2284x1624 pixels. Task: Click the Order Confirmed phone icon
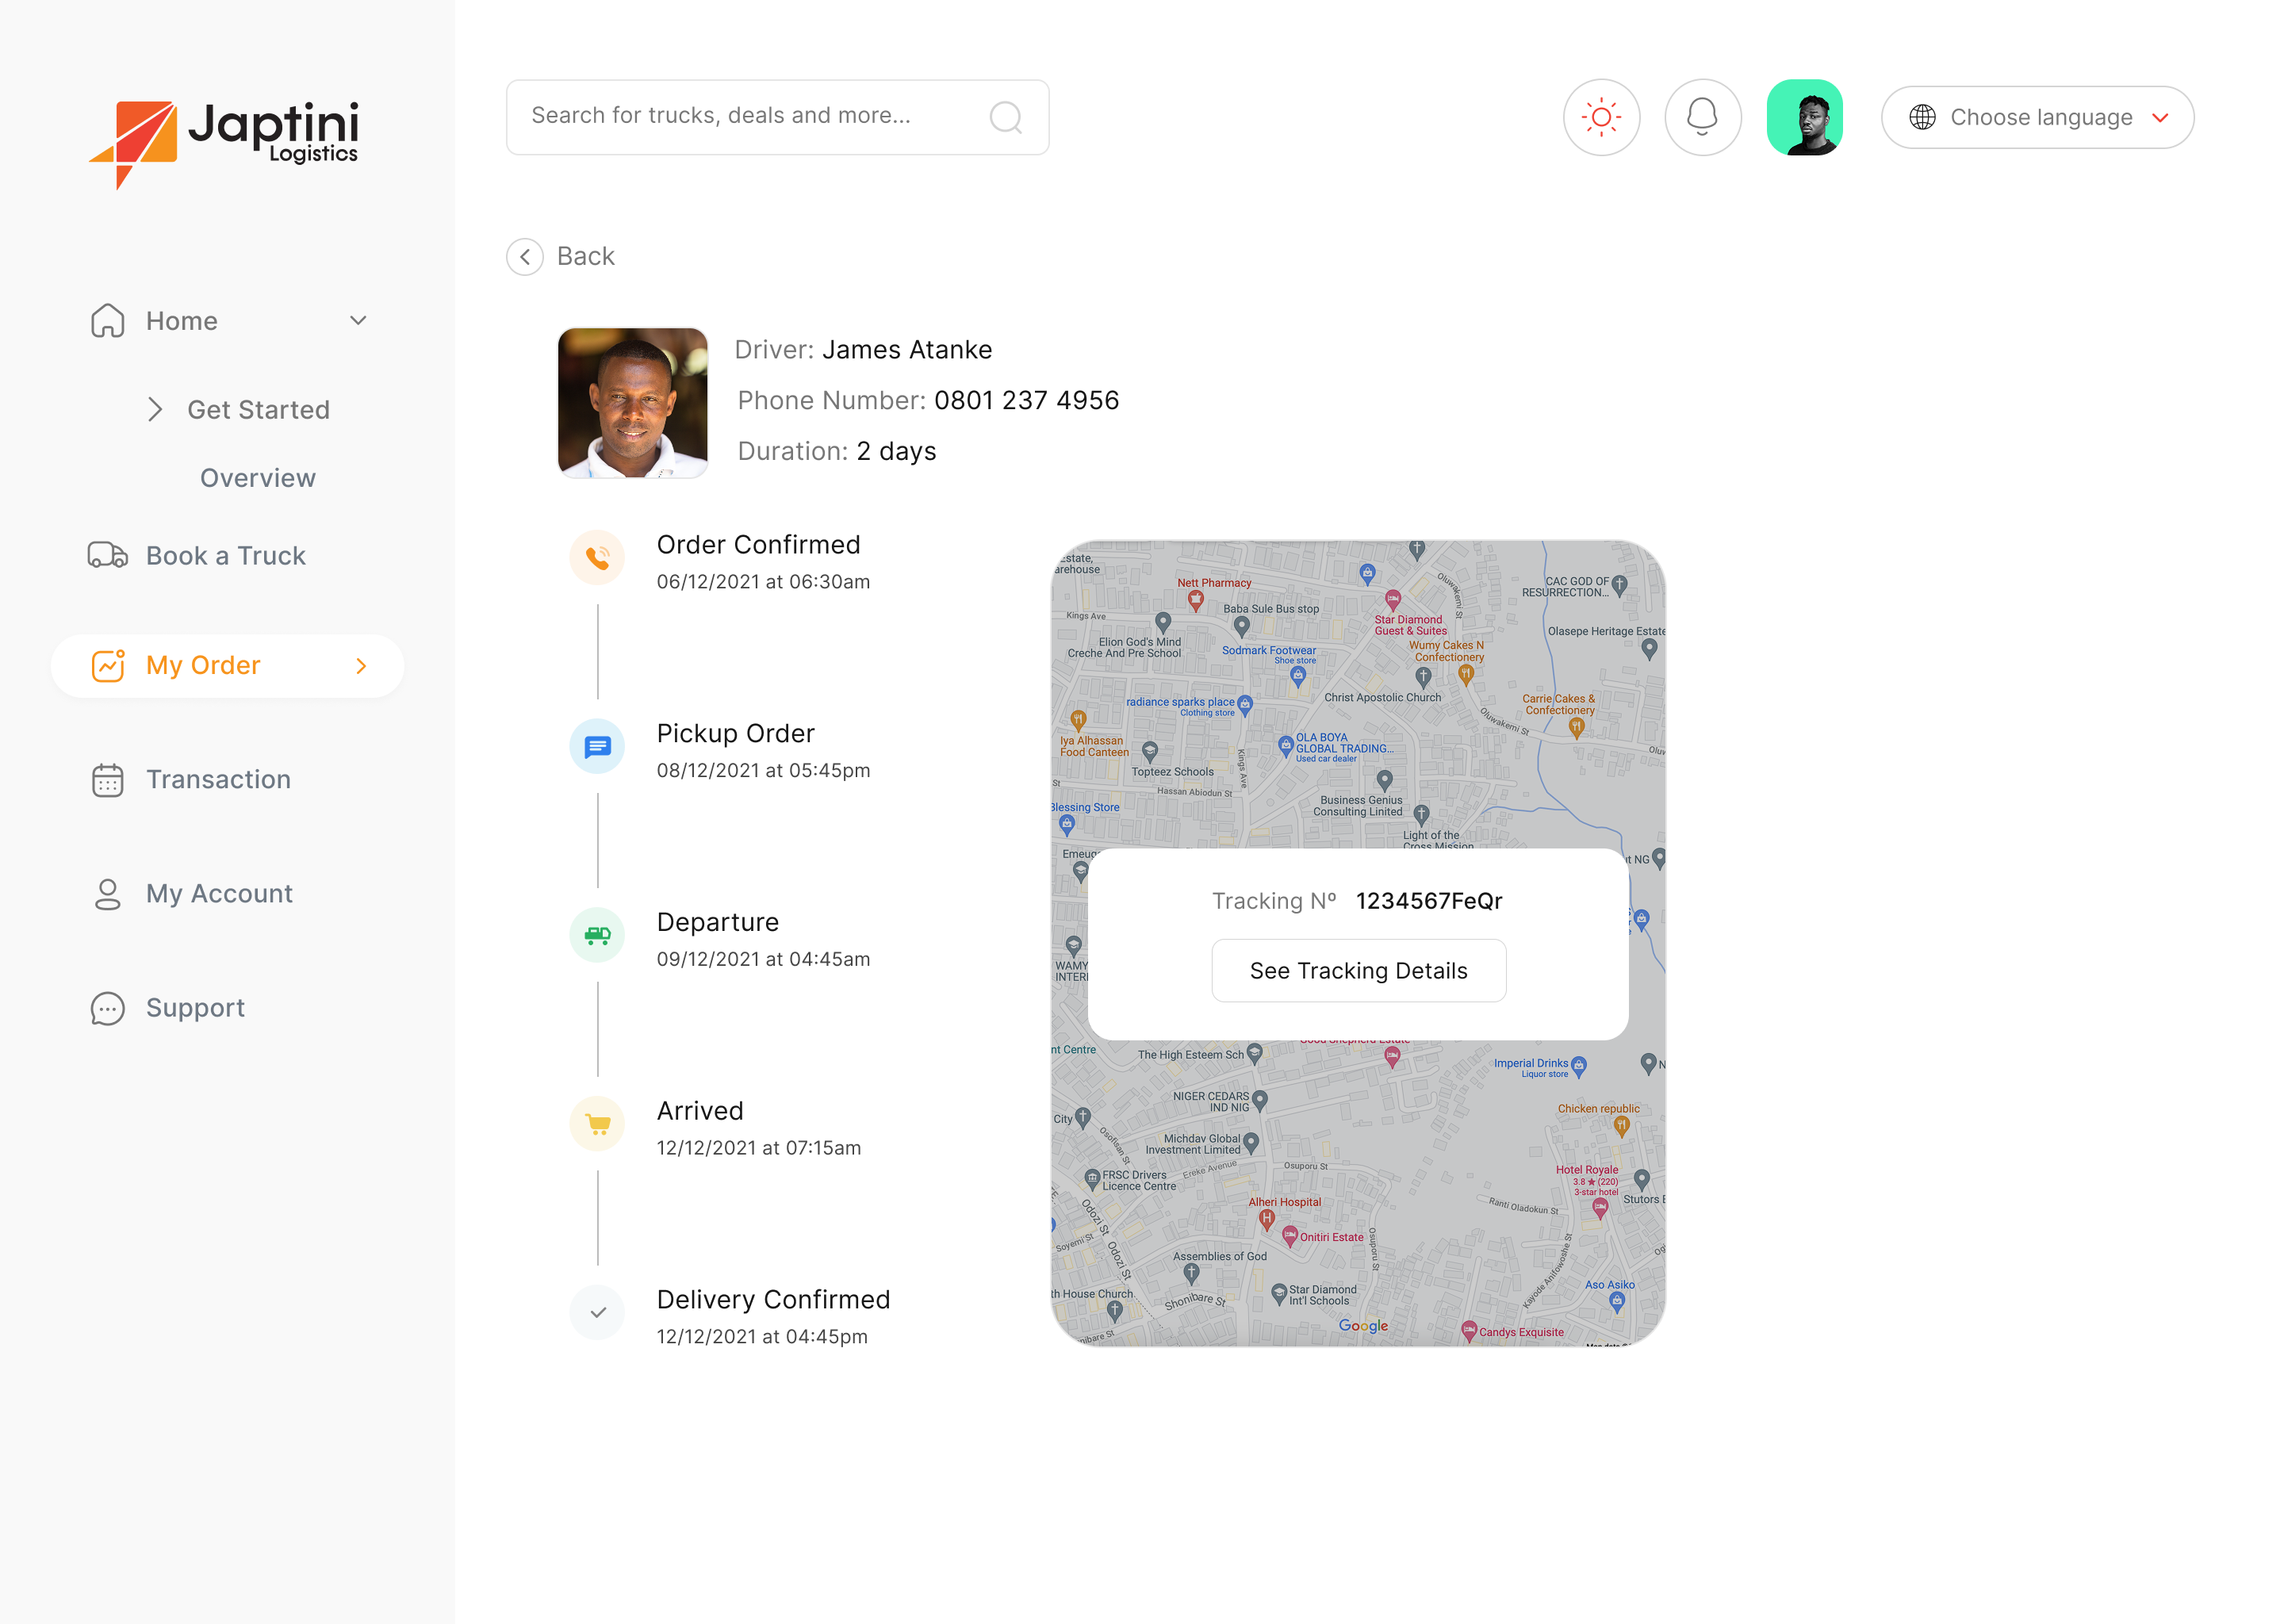tap(597, 557)
